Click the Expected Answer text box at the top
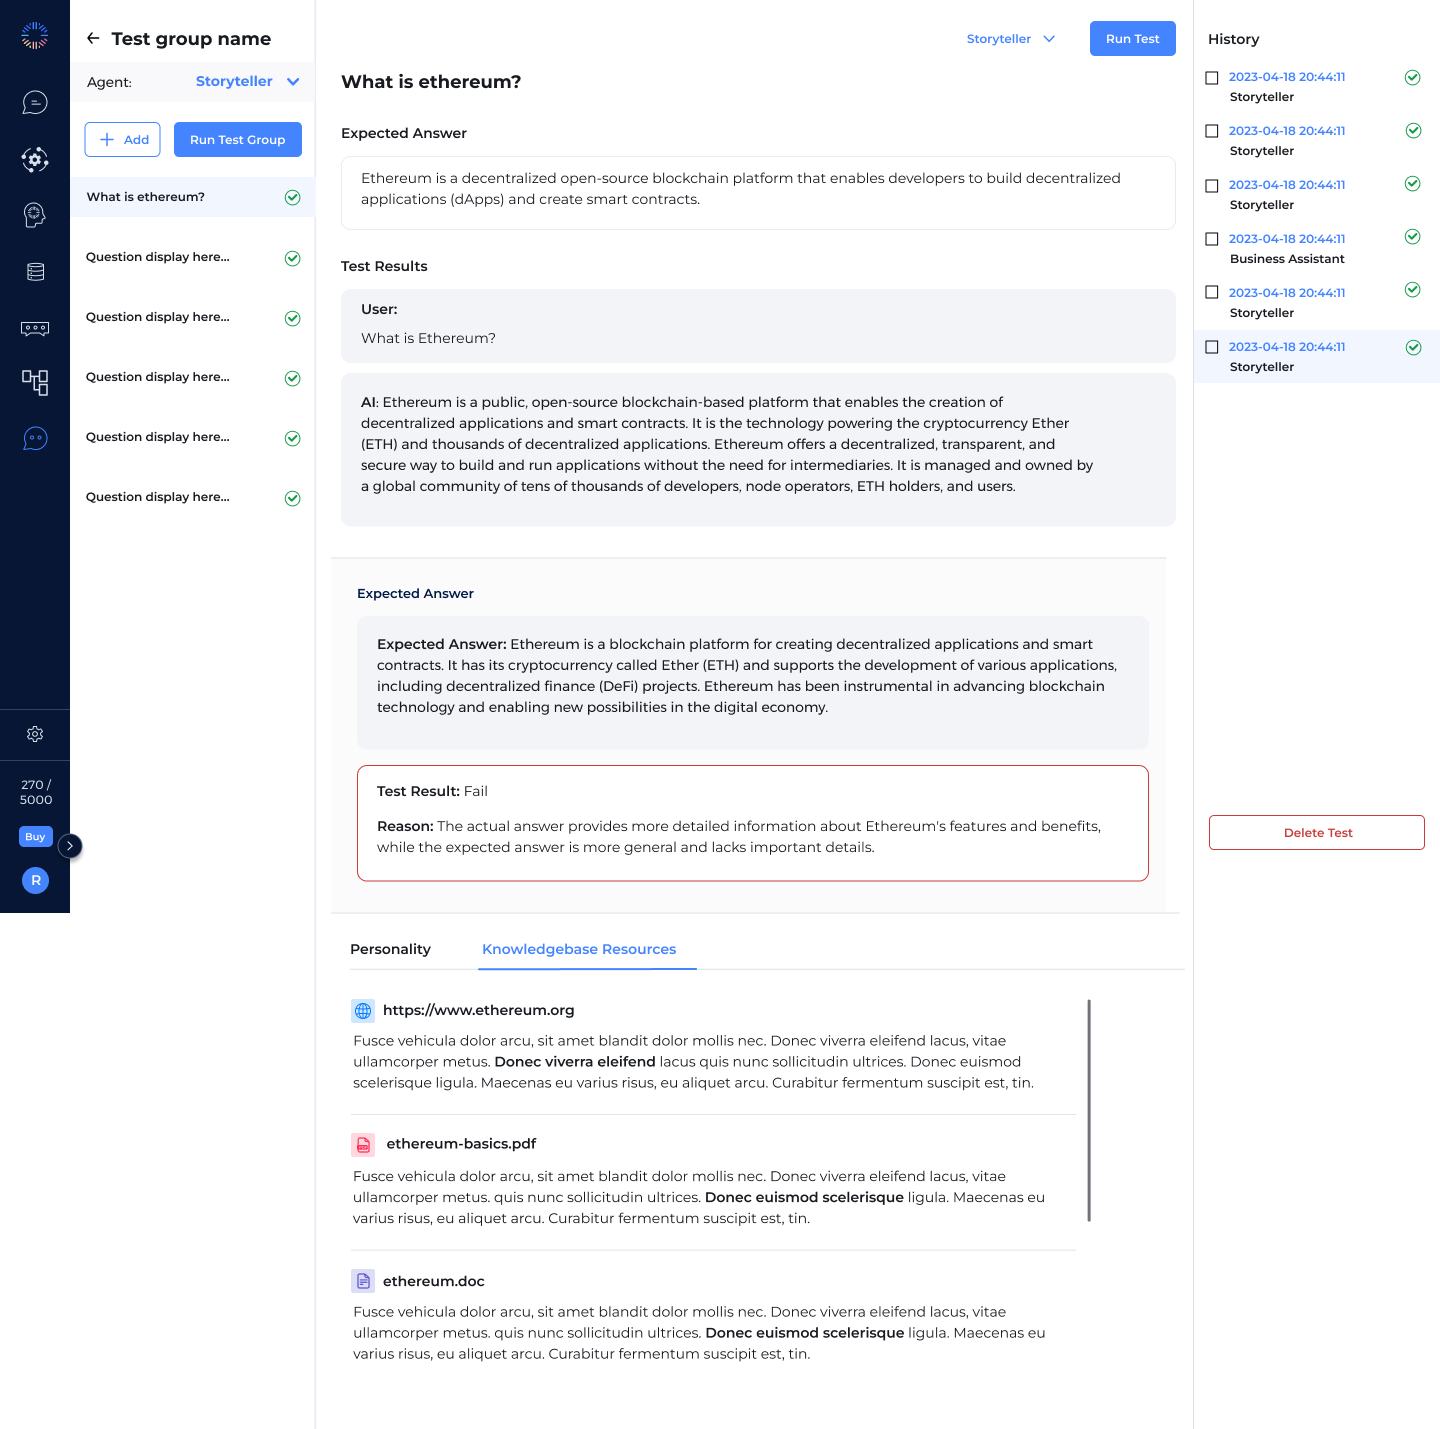This screenshot has width=1440, height=1429. (x=758, y=193)
